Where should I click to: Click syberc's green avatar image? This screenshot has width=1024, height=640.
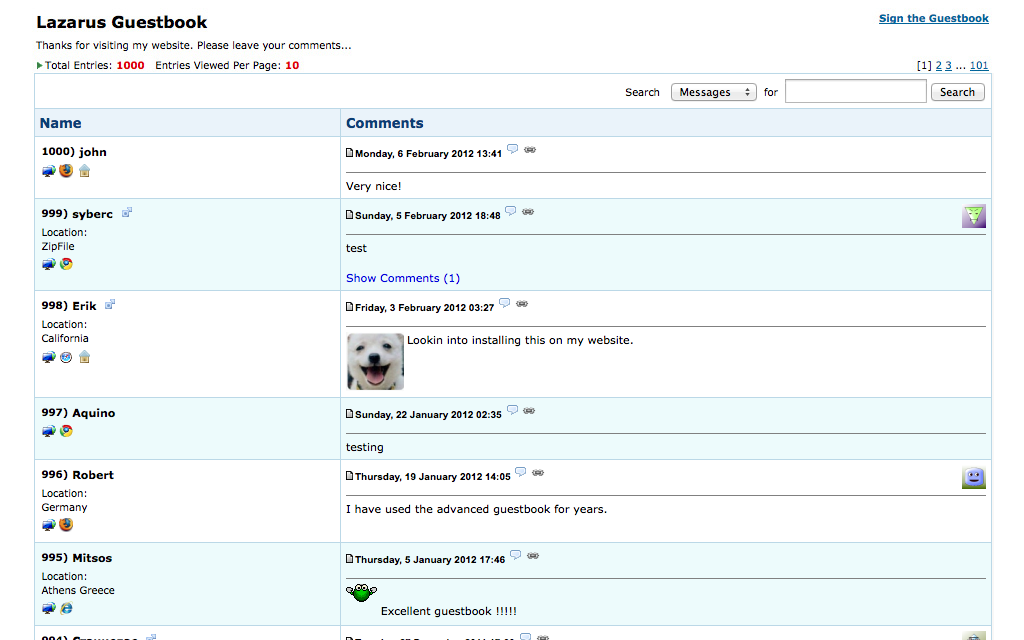(x=974, y=216)
